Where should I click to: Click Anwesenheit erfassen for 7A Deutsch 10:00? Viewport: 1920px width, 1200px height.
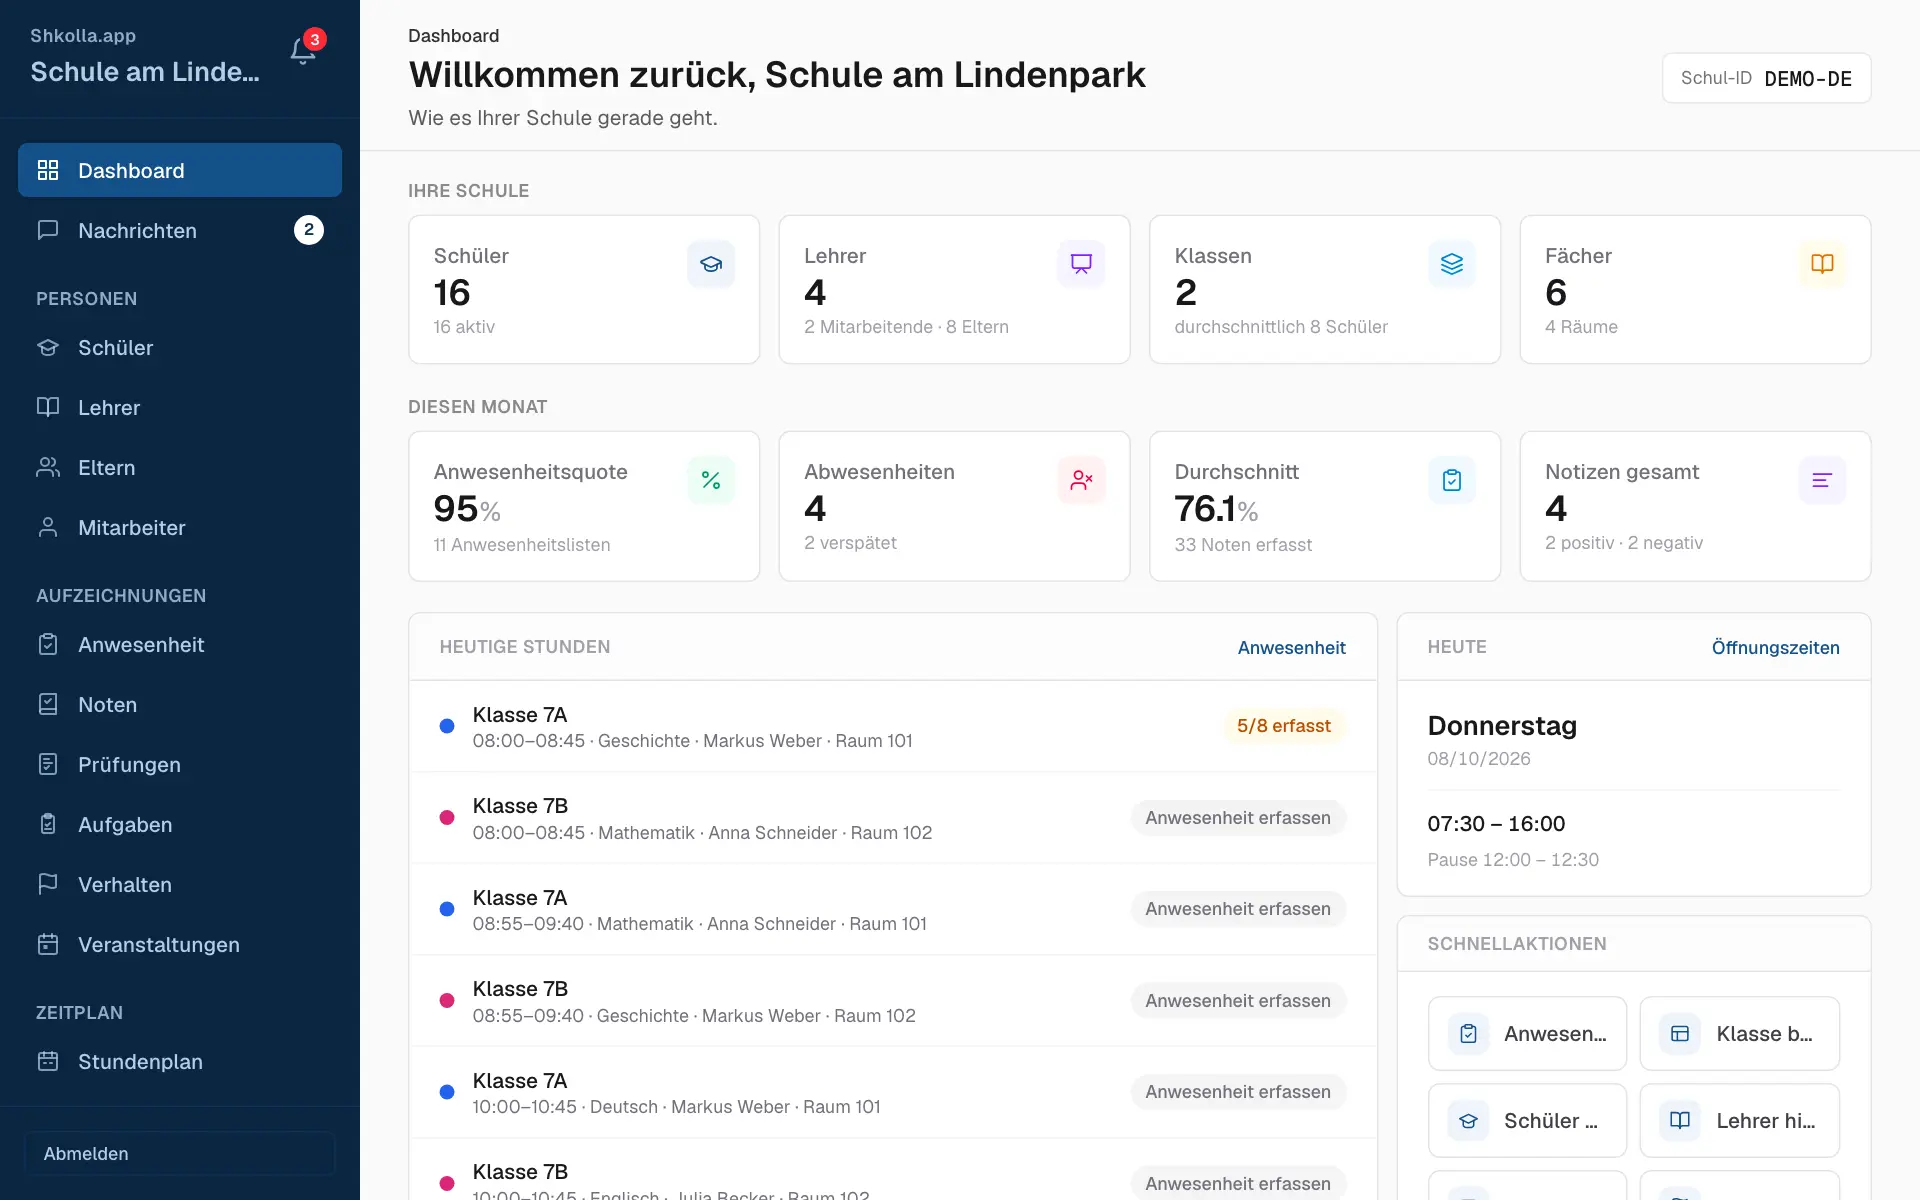click(1238, 1092)
